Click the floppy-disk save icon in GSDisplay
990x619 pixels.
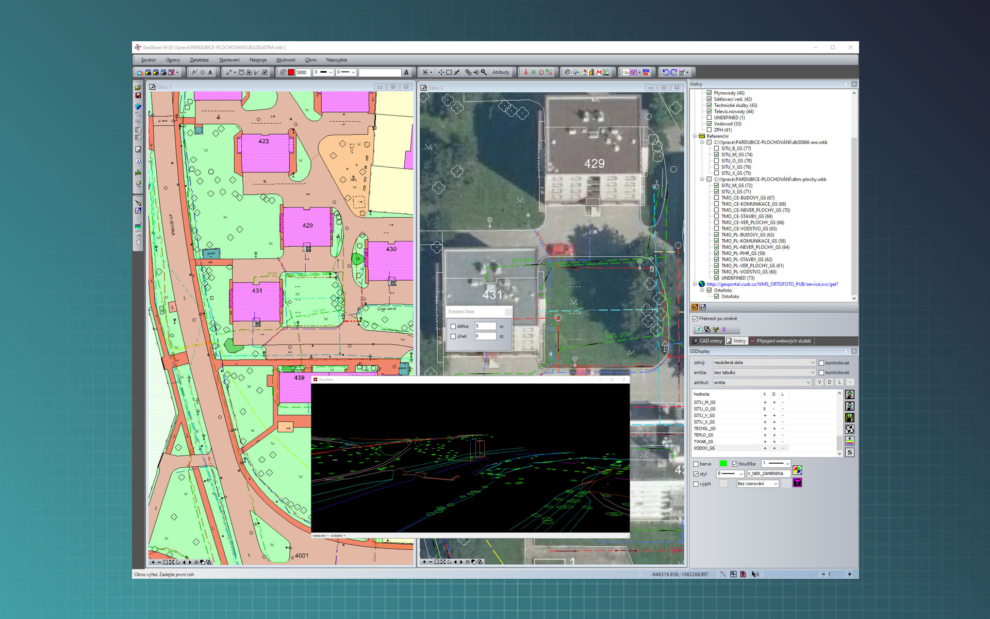[850, 418]
